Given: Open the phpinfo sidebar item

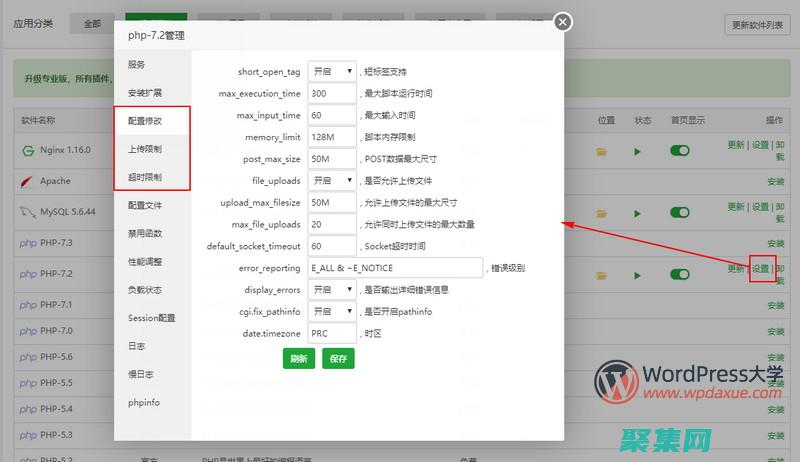Looking at the screenshot, I should (144, 402).
